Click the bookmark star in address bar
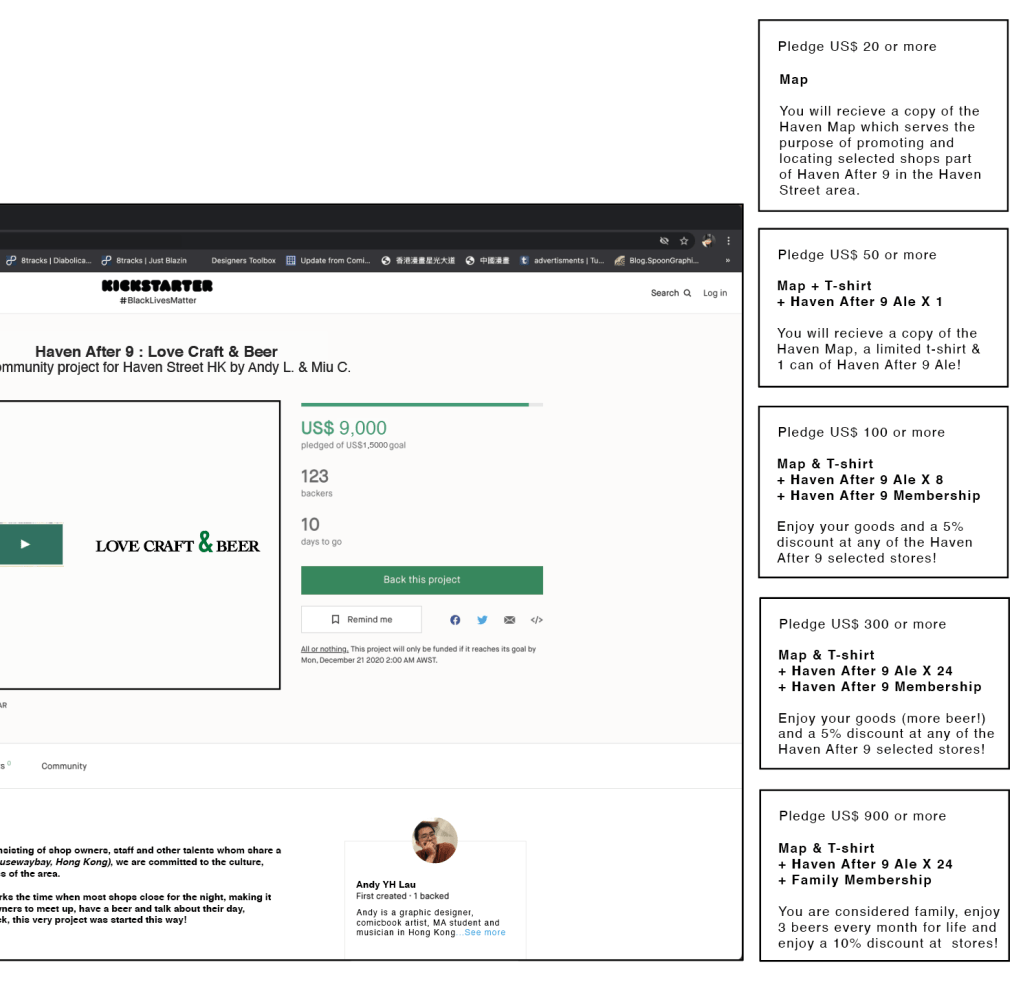The width and height of the screenshot is (1023, 982). click(684, 241)
